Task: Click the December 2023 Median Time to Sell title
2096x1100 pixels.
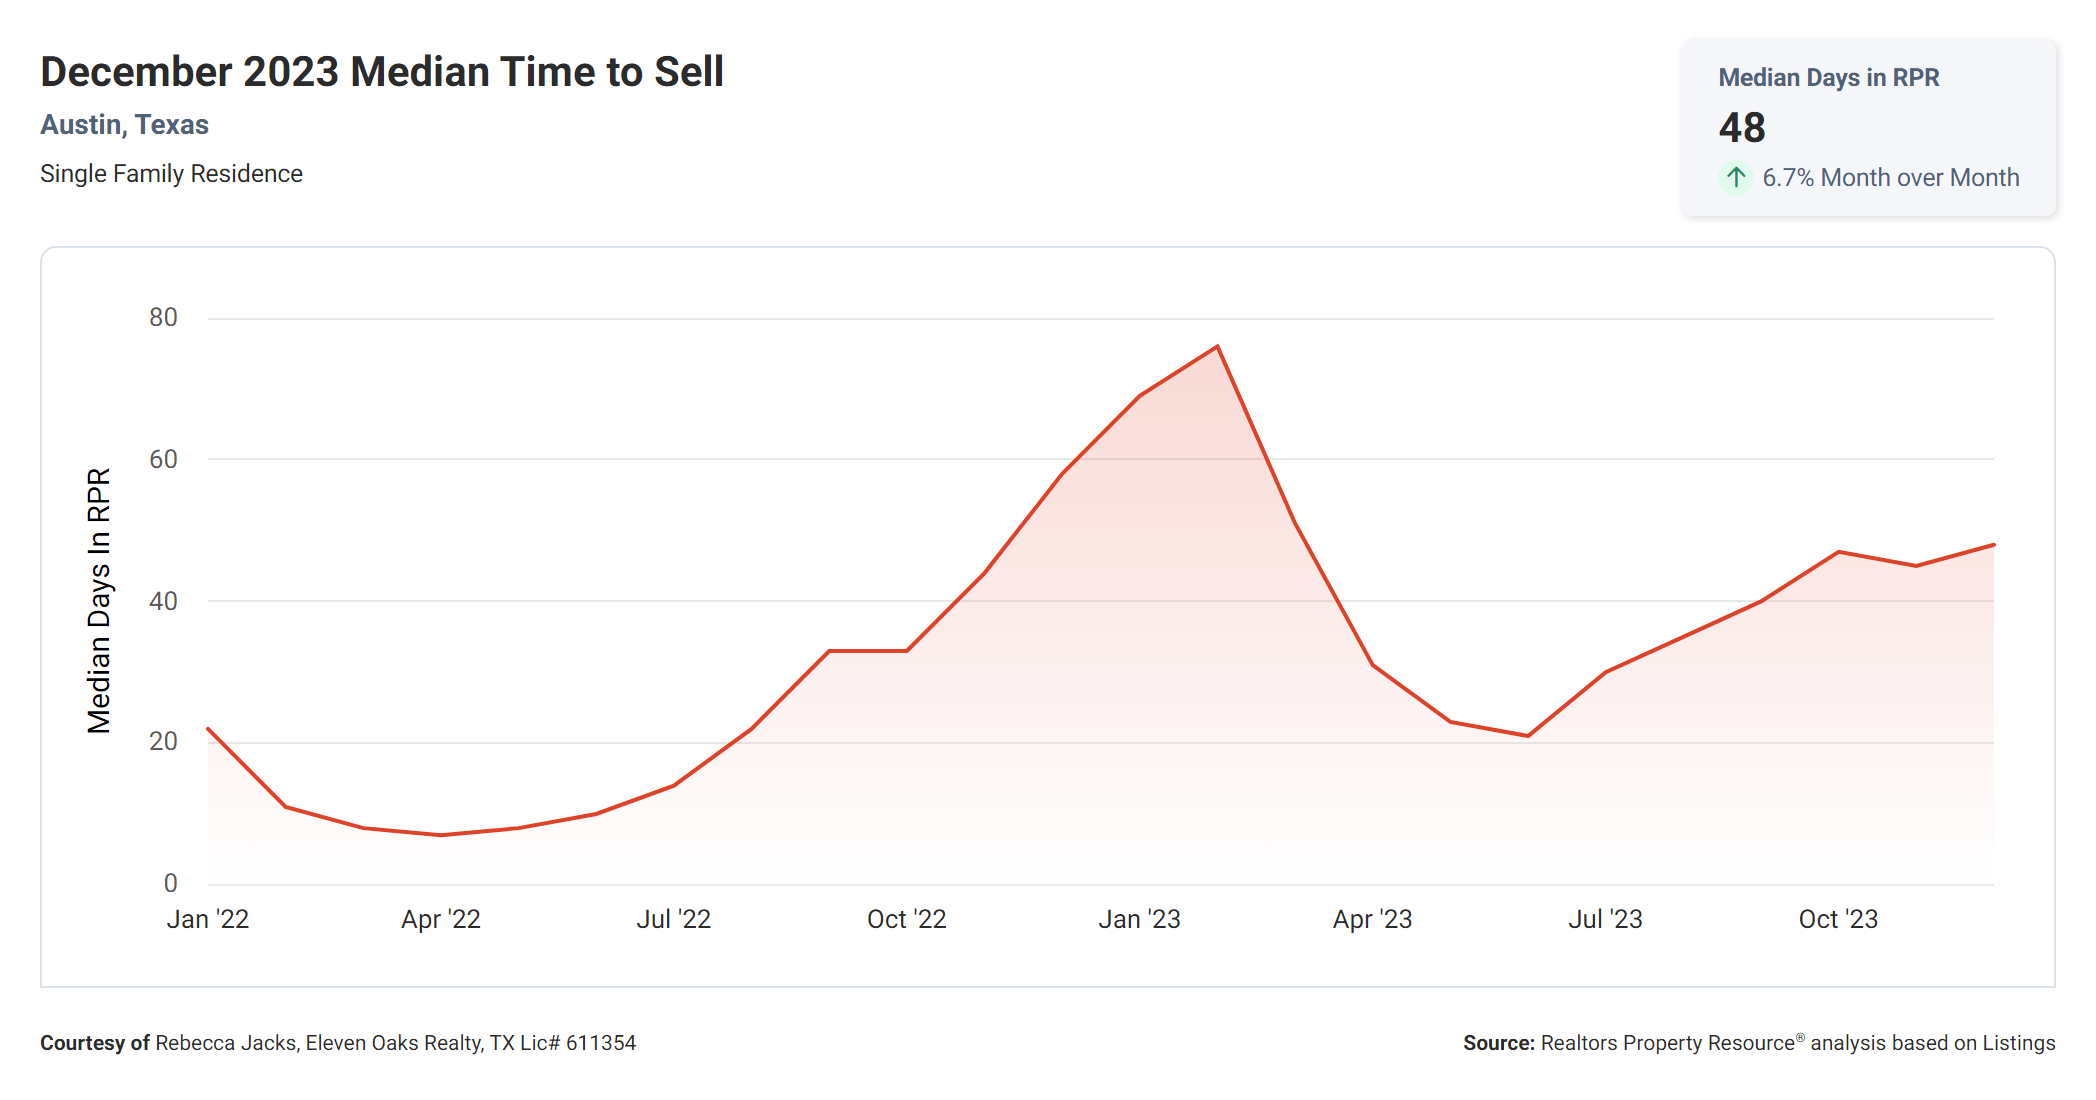Action: [381, 72]
